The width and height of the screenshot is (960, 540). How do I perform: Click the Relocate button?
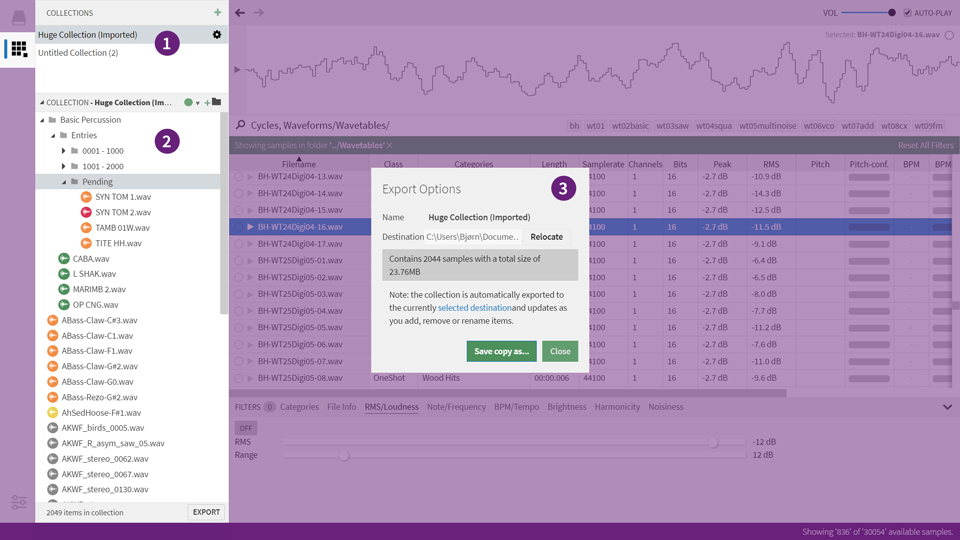click(547, 237)
